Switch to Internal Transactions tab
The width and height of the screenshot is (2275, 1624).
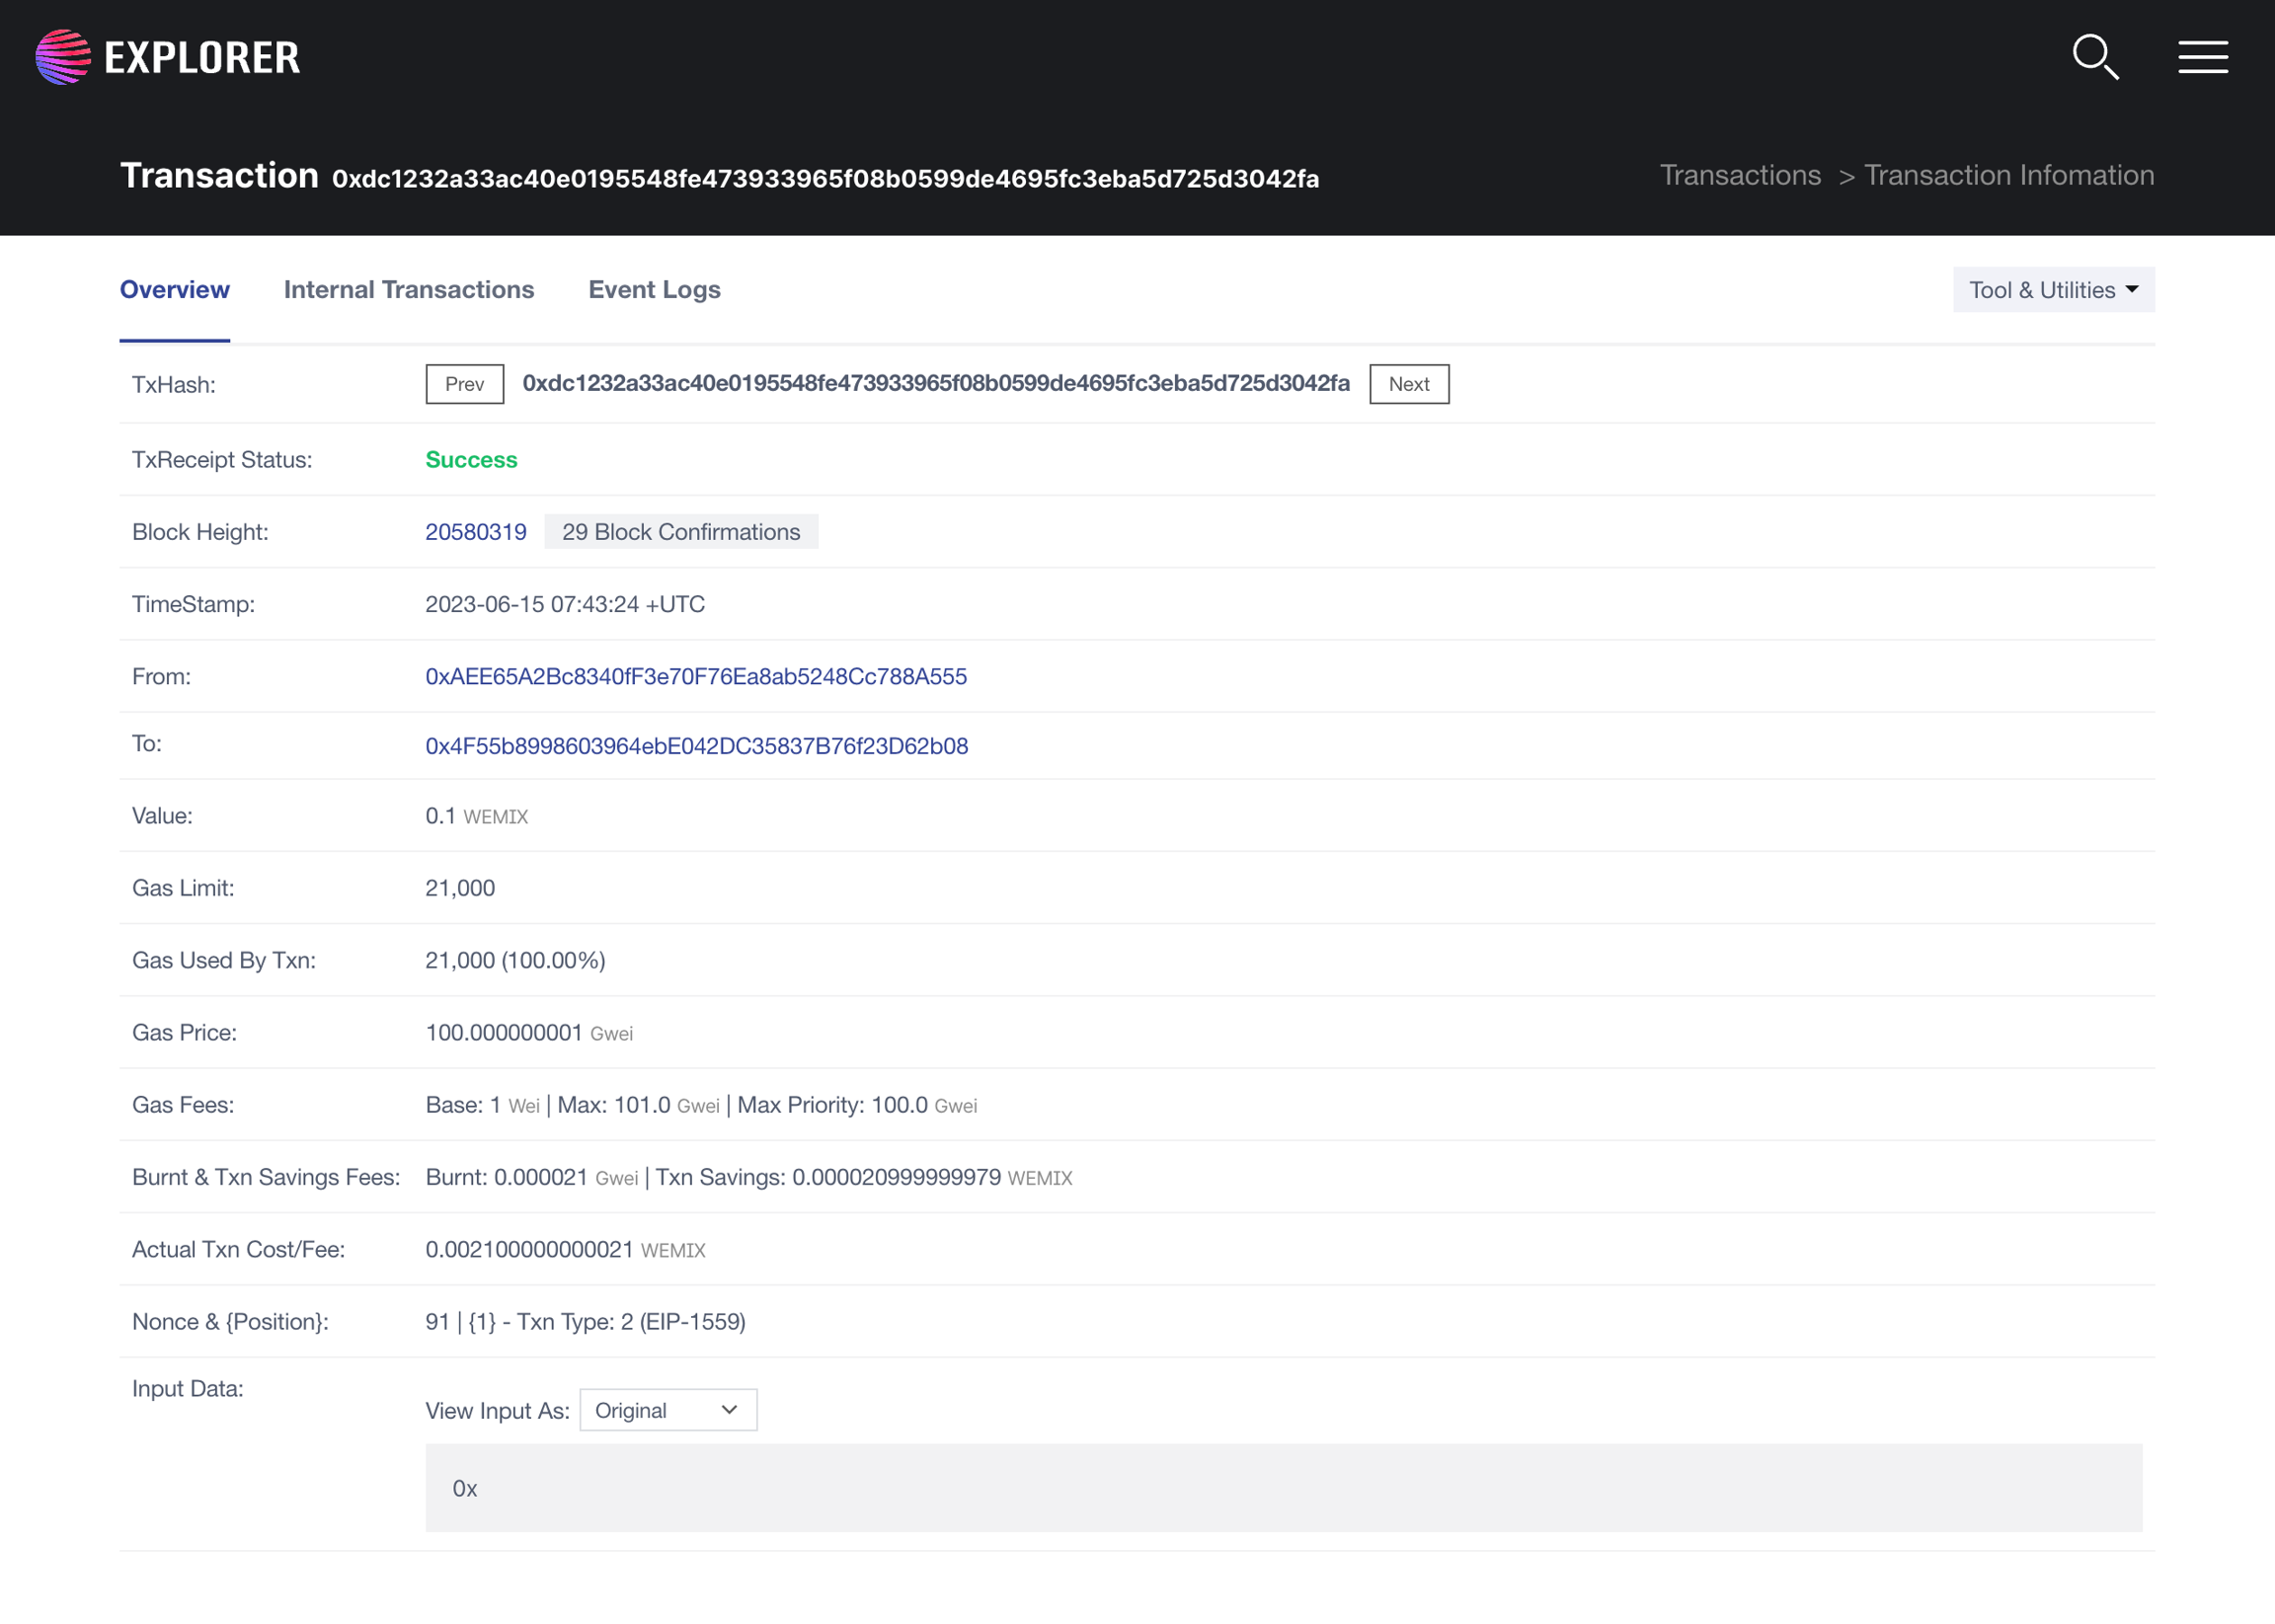(408, 290)
